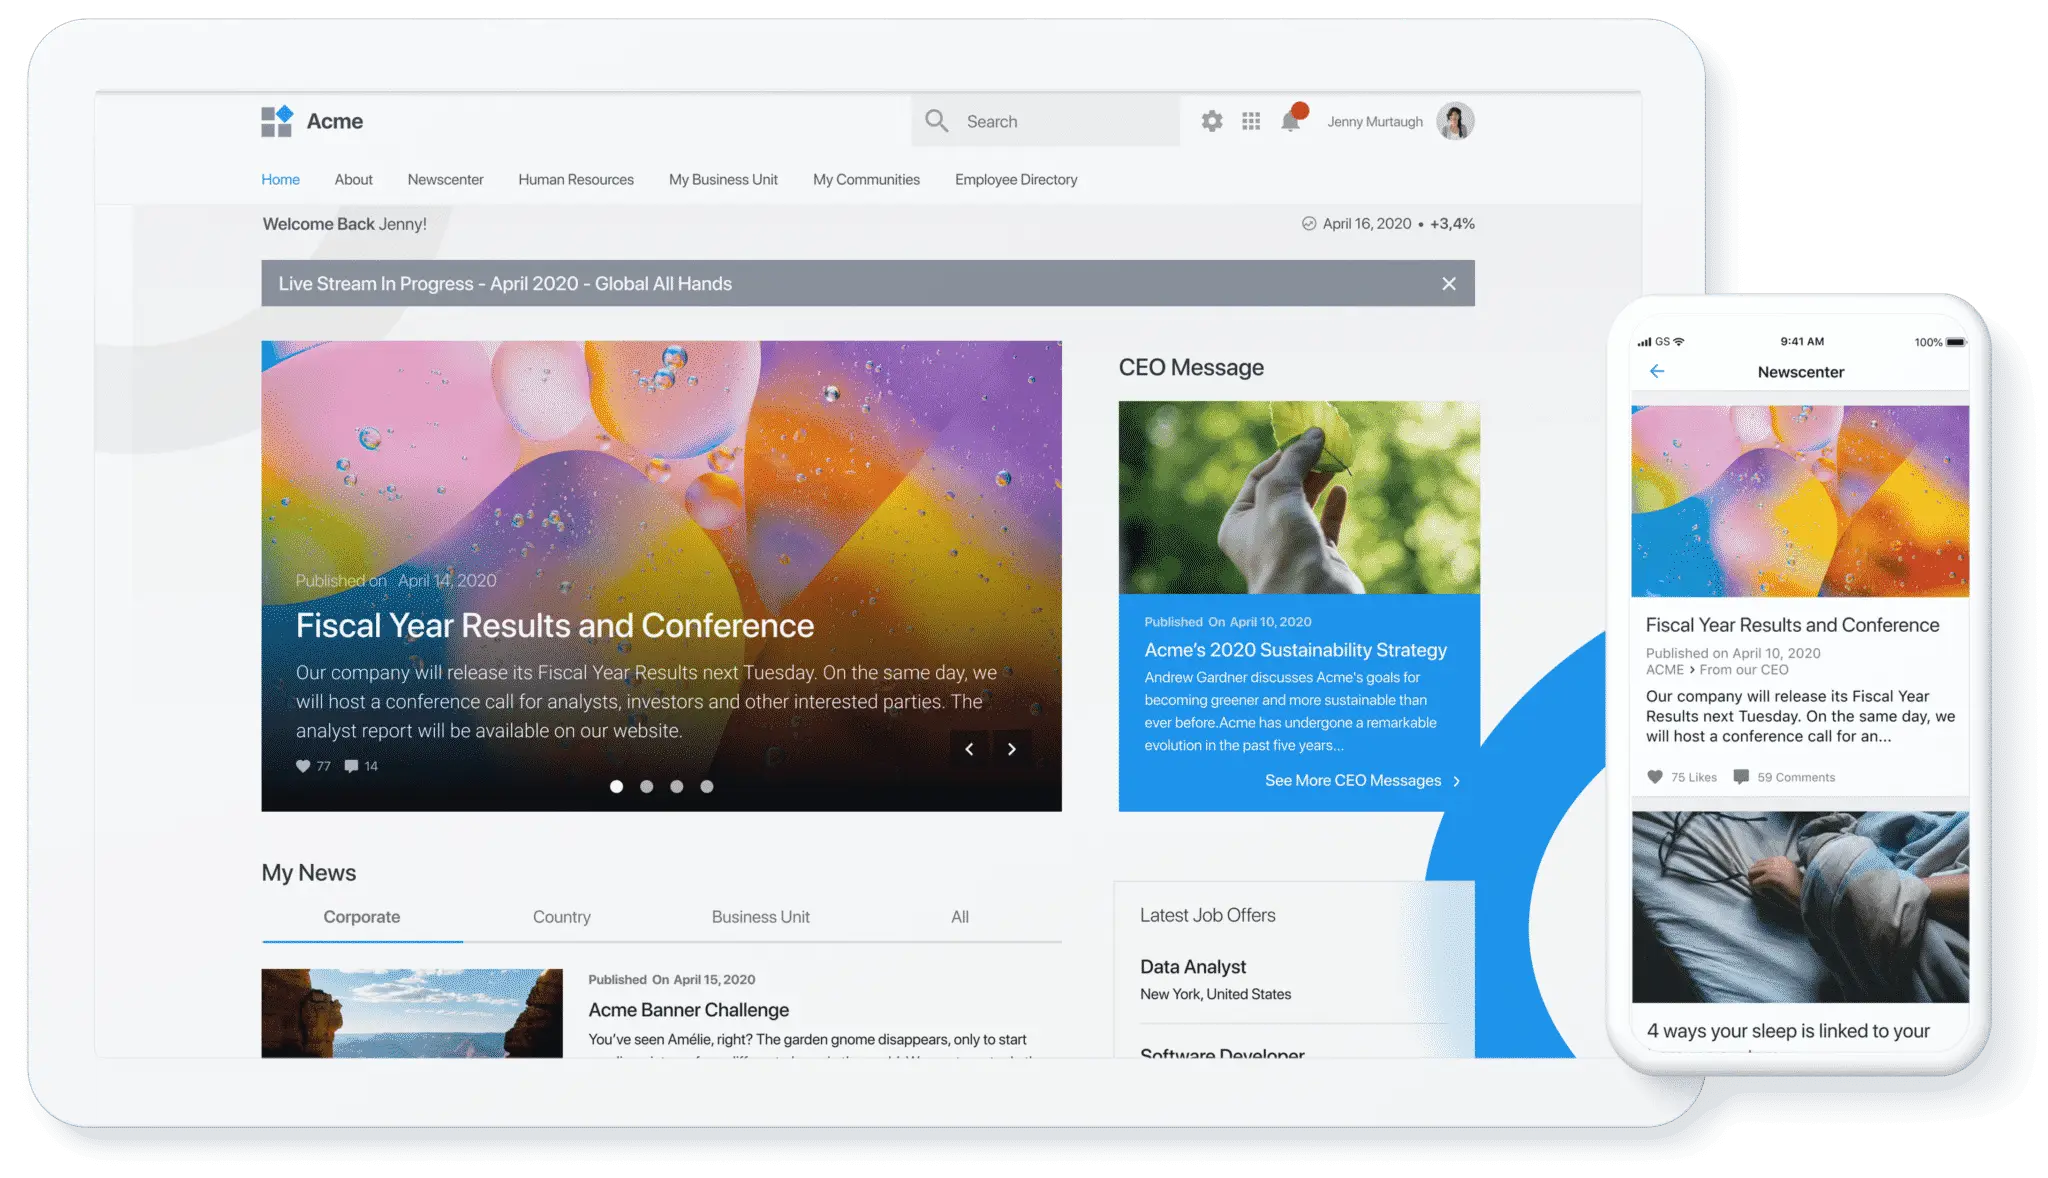Image resolution: width=2048 pixels, height=1178 pixels.
Task: Tap the mobile Fiscal Year colorful image
Action: coord(1800,502)
